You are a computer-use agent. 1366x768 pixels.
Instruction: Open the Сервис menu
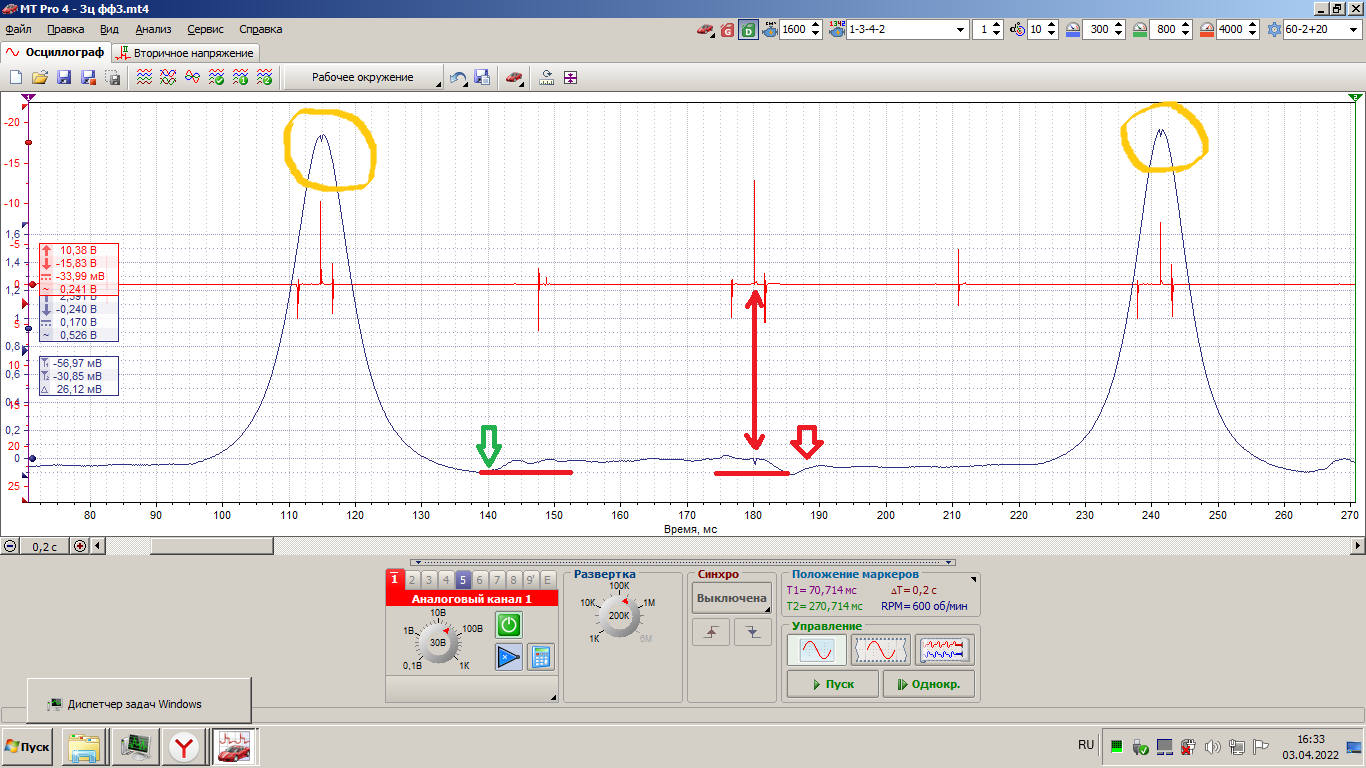point(205,29)
